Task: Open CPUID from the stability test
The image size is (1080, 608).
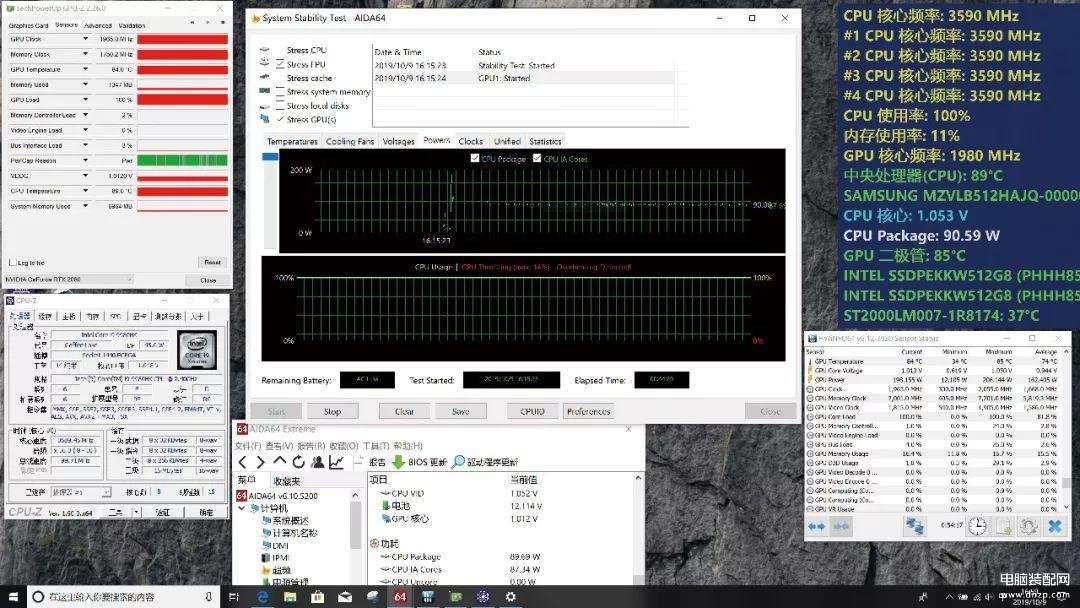Action: [532, 411]
